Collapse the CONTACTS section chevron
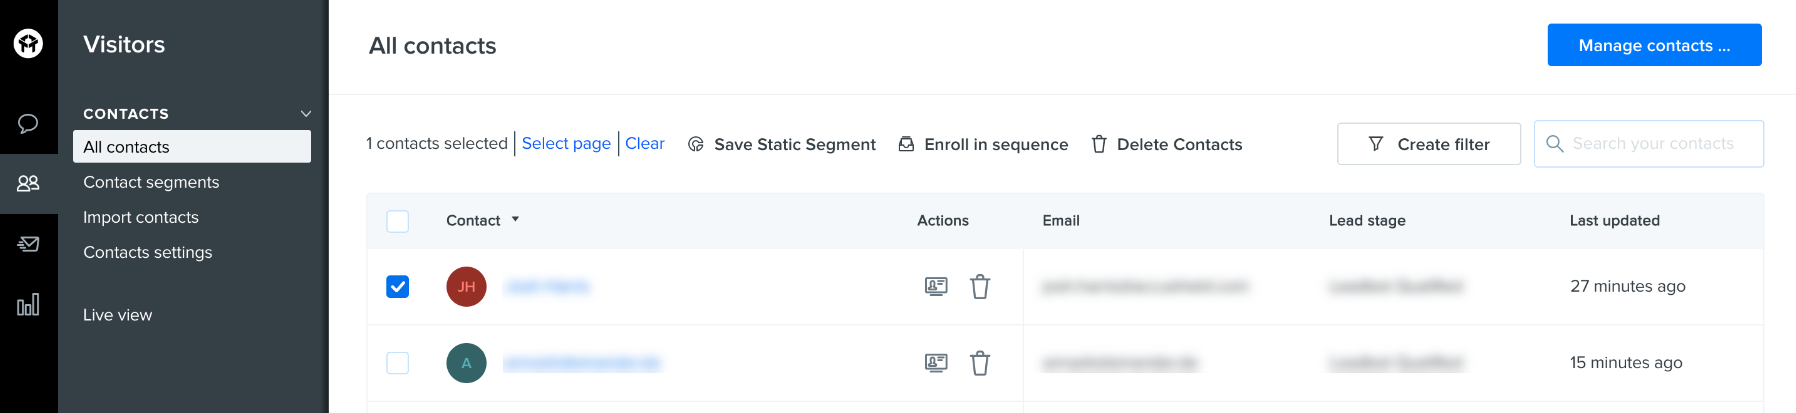This screenshot has width=1796, height=413. pyautogui.click(x=306, y=114)
